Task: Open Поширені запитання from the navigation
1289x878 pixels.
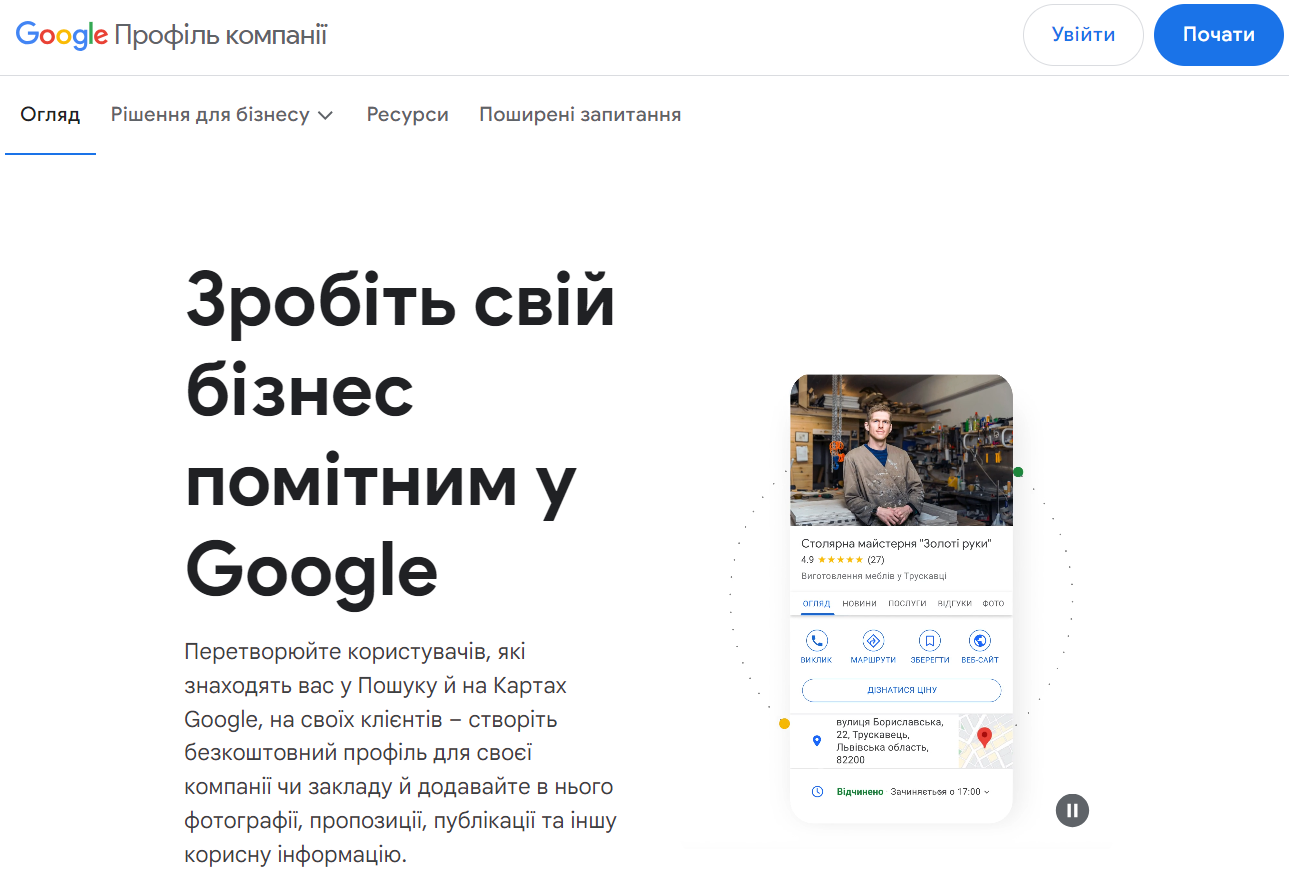Action: tap(581, 114)
